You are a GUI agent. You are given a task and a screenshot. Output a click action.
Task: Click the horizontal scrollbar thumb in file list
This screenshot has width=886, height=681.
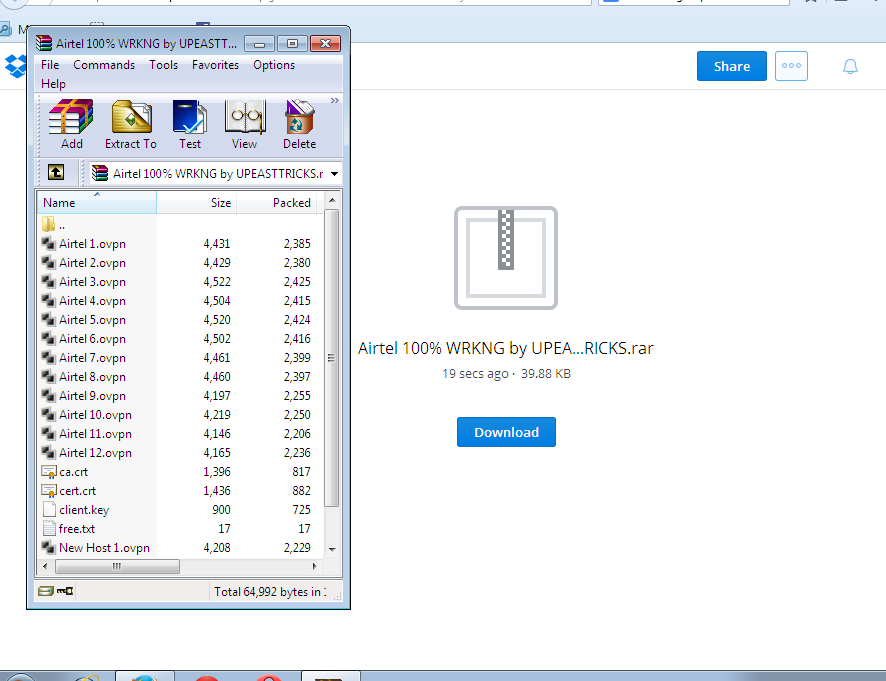coord(117,566)
